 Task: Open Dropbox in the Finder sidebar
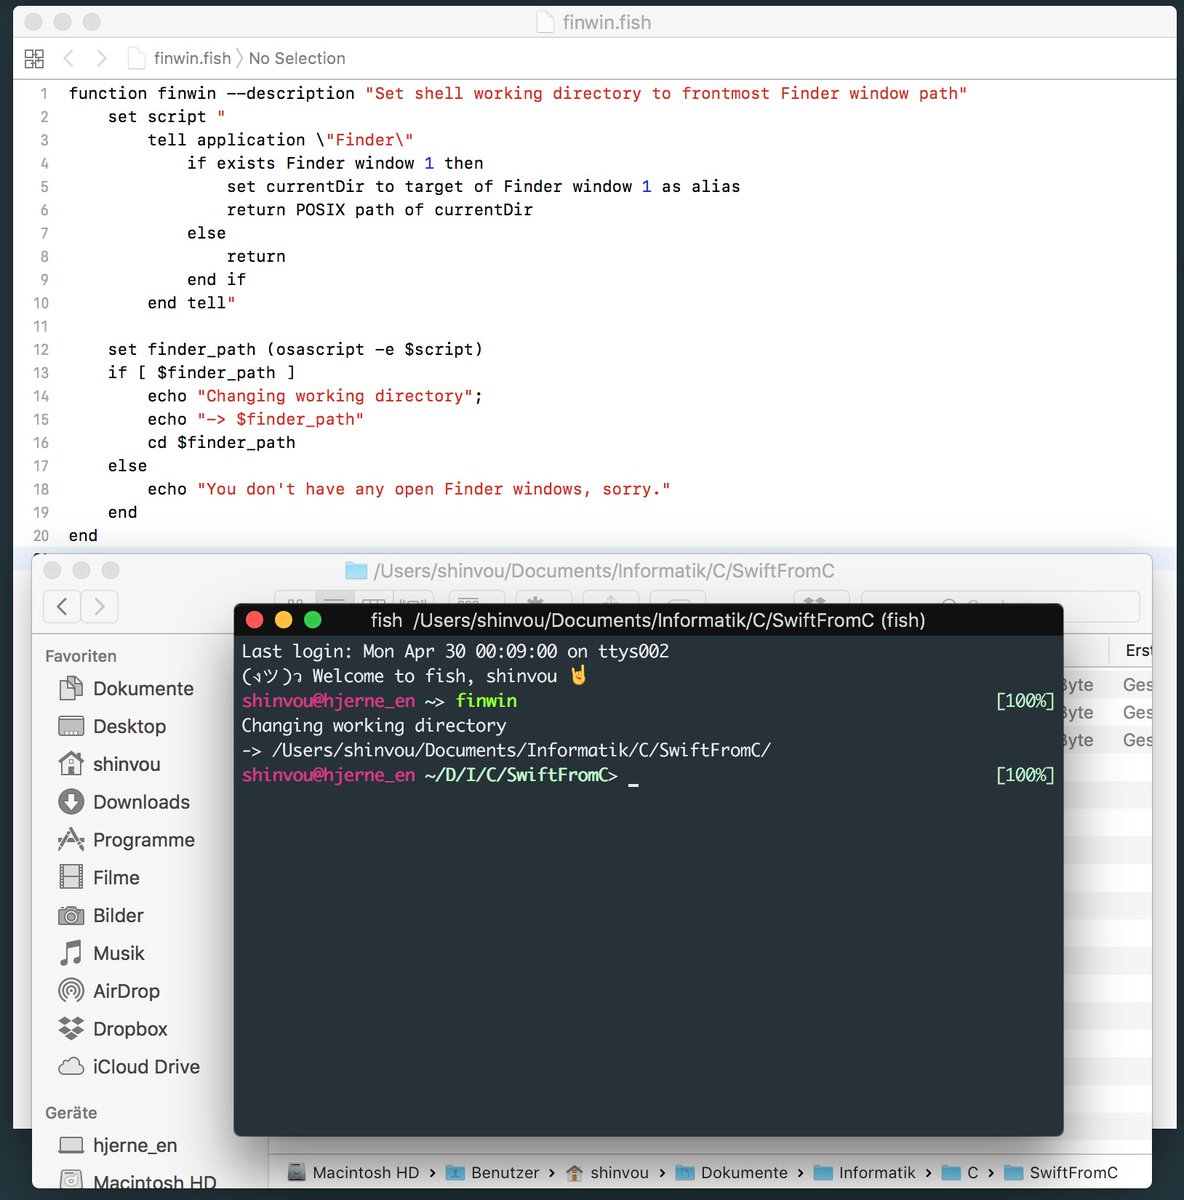(132, 1029)
